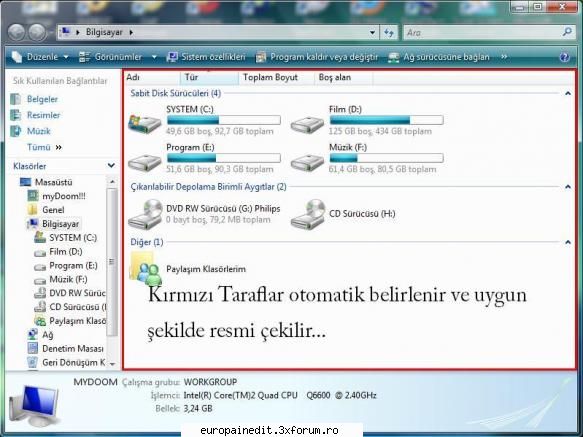Viewport: 583px width, 437px height.
Task: Click the folder tree scrollbar down arrow
Action: [x=112, y=364]
